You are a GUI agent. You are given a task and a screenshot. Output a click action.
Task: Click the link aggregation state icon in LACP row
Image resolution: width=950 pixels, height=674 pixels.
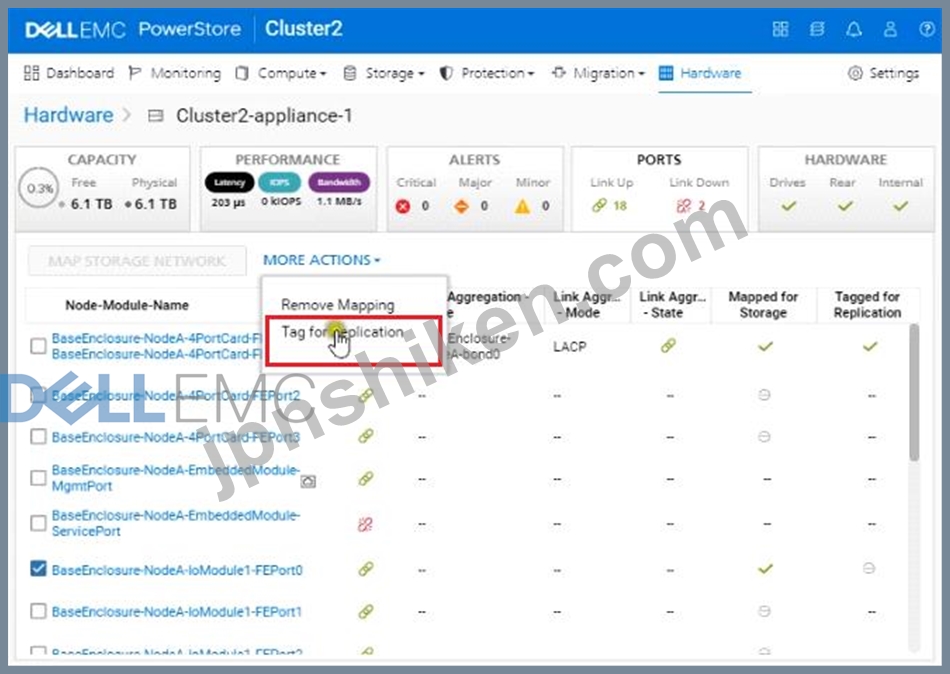[668, 345]
